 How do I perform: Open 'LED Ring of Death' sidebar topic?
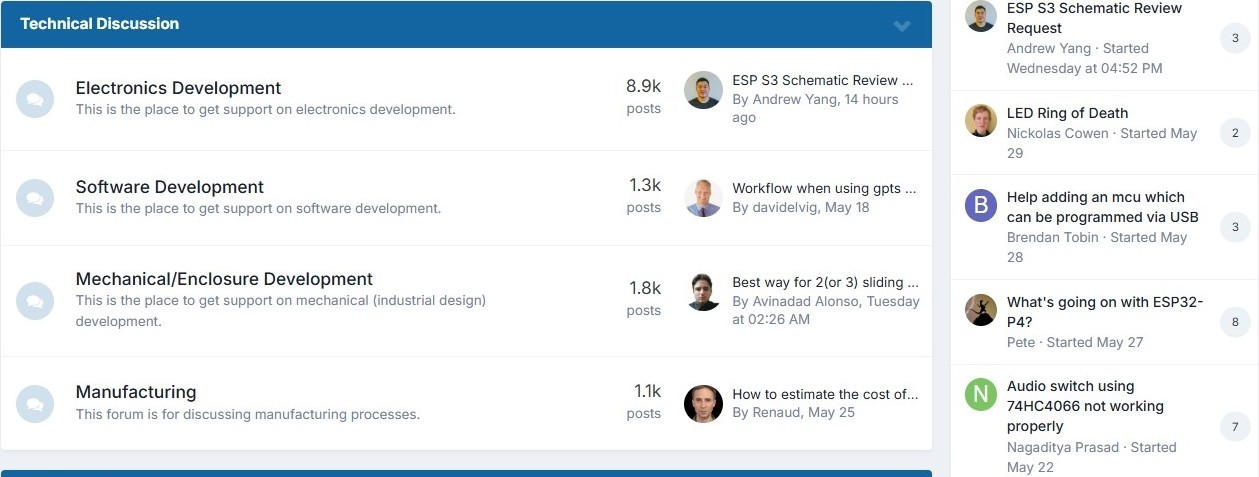(1067, 113)
